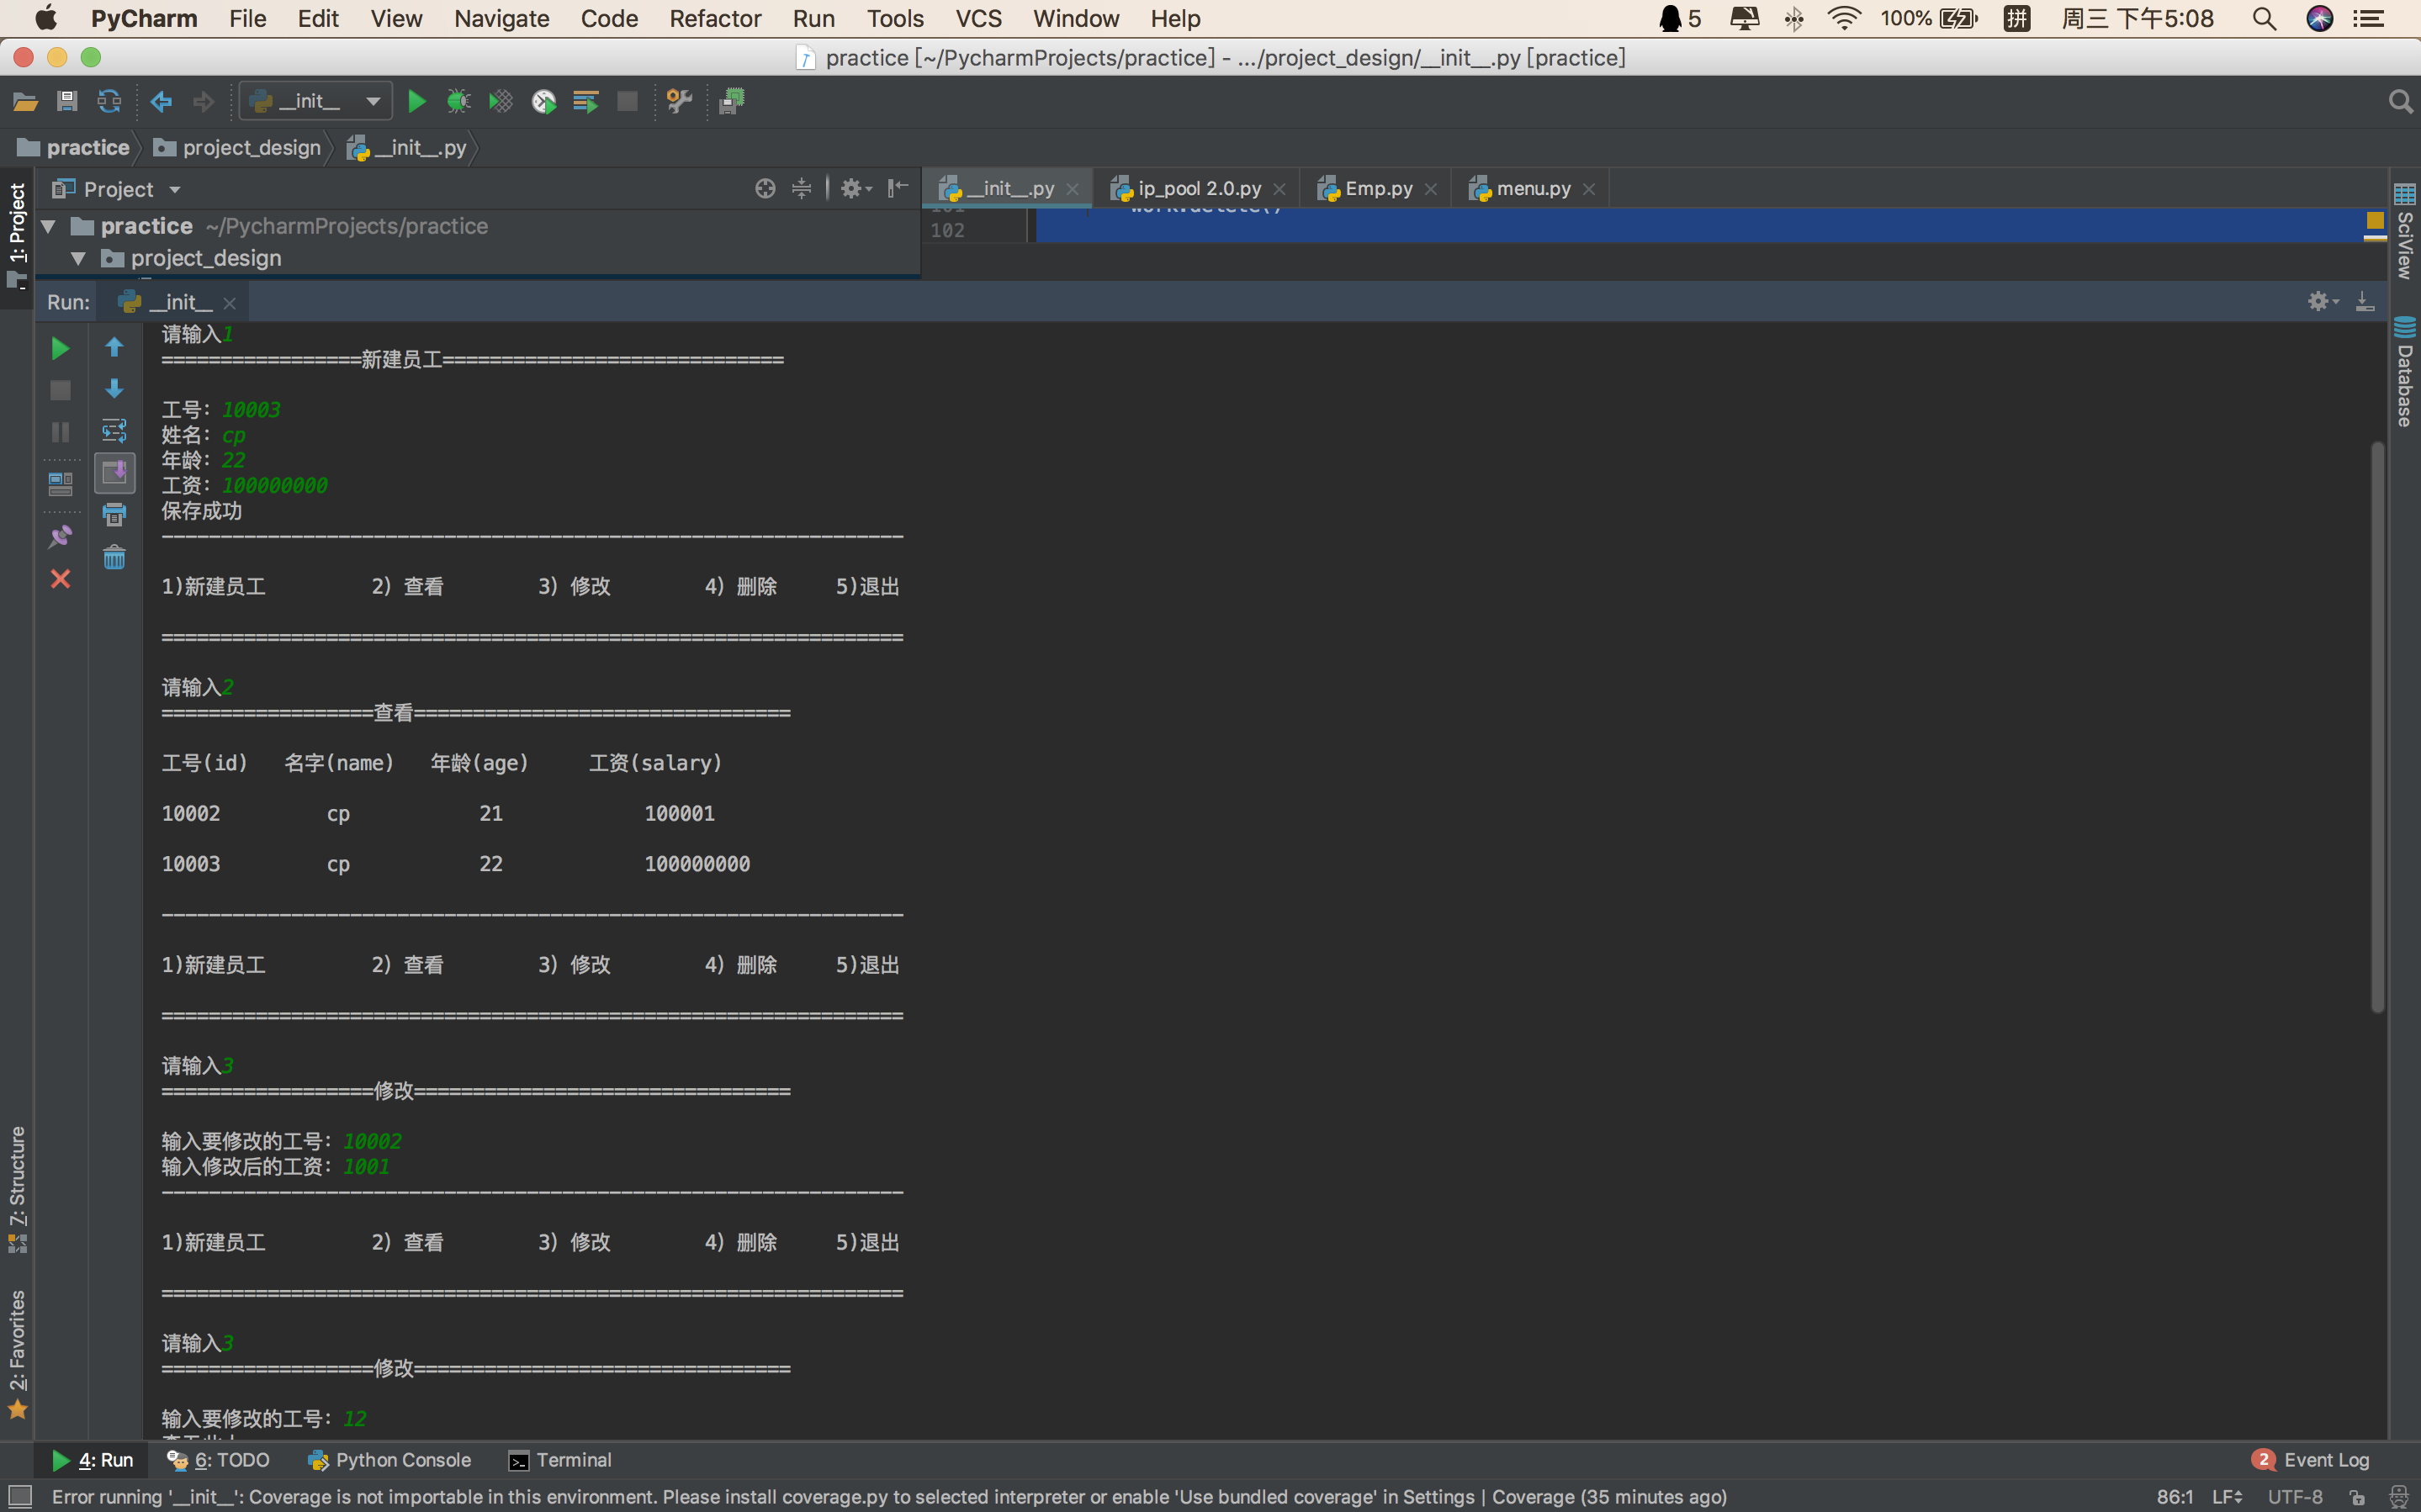Open the __init__ run configuration dropdown
Image resolution: width=2421 pixels, height=1512 pixels.
pos(315,101)
